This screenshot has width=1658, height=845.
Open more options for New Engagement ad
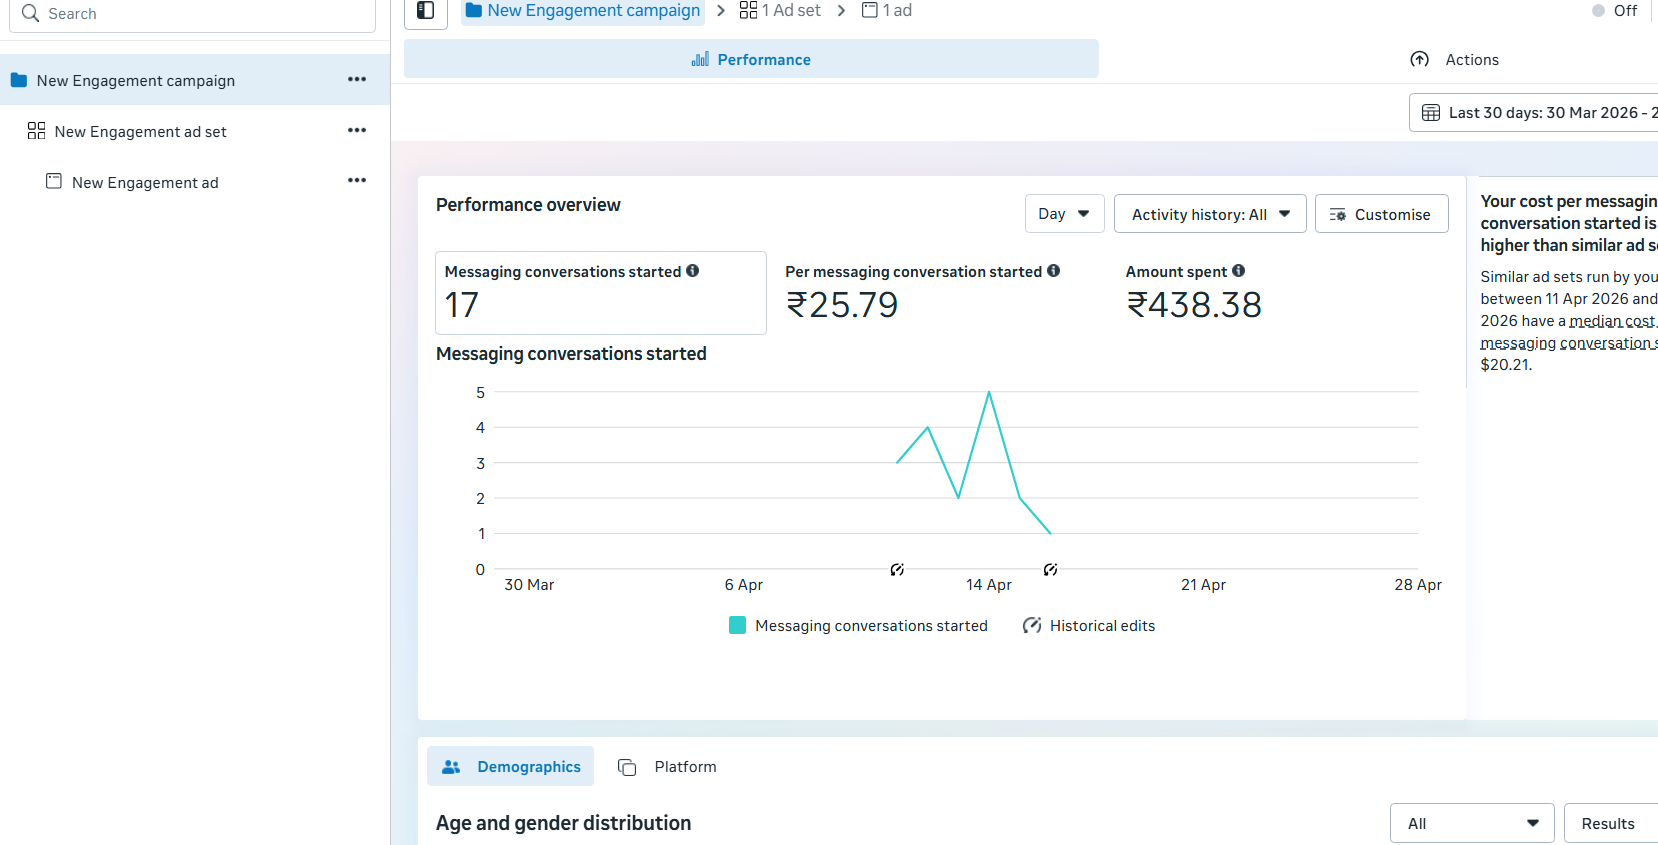357,180
